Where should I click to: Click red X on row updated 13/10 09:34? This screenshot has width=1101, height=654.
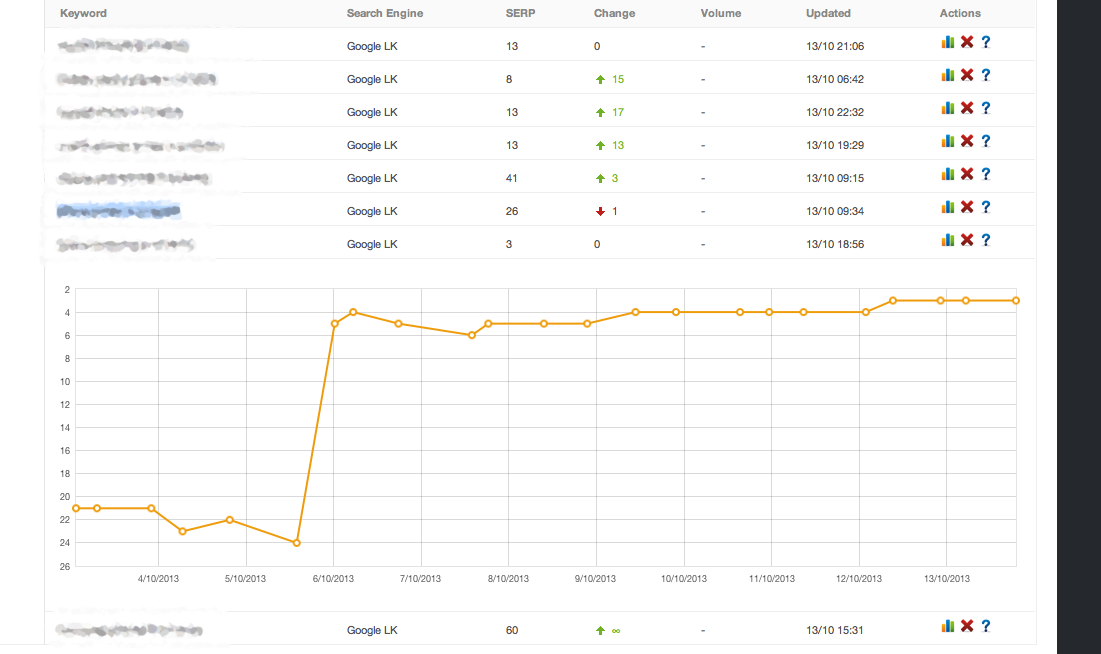pos(967,207)
